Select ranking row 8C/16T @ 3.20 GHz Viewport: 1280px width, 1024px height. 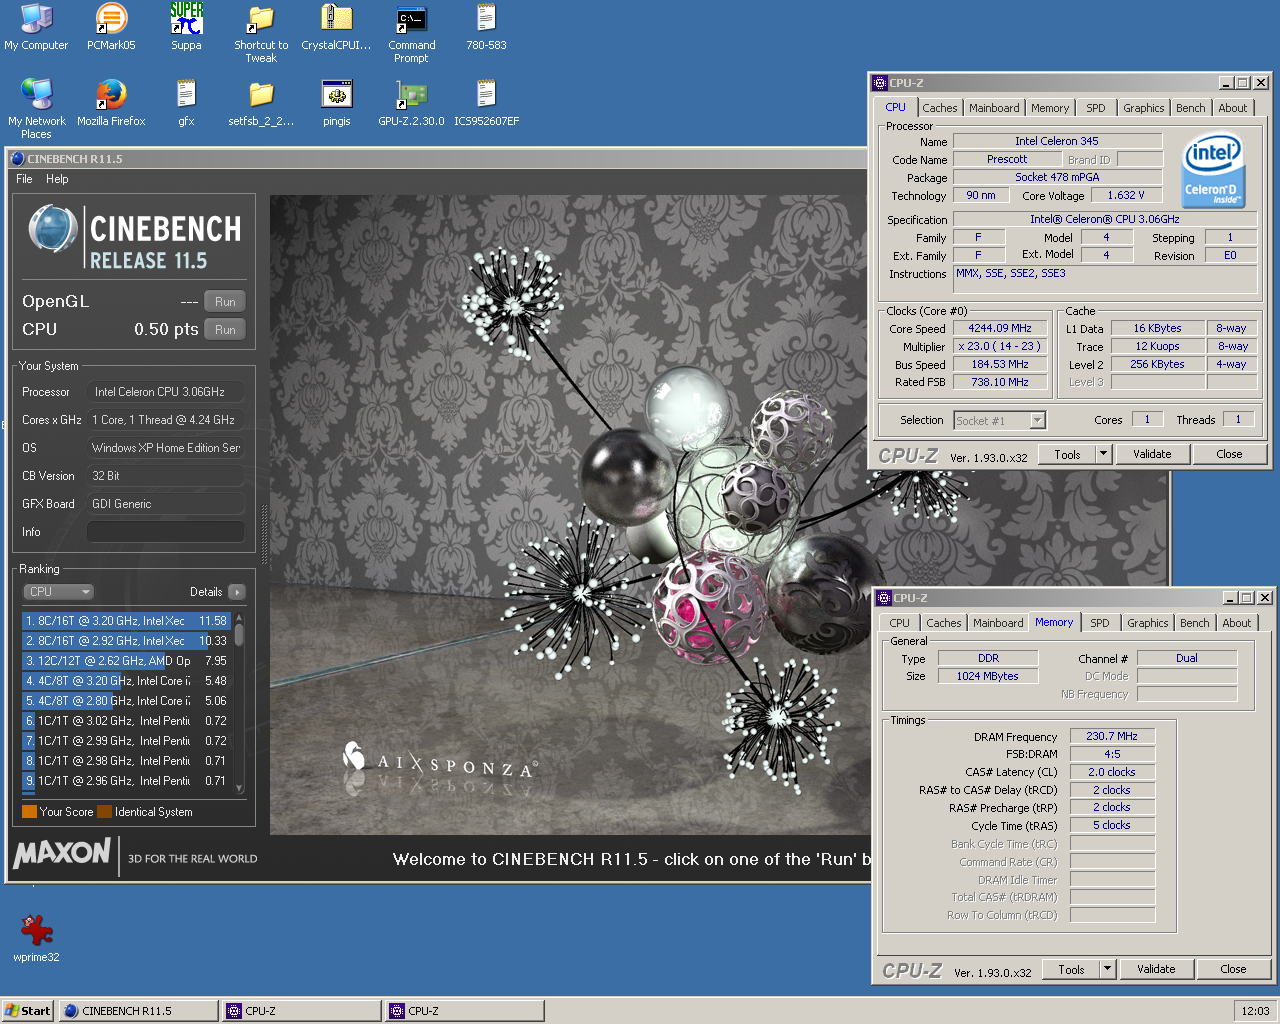click(x=126, y=621)
